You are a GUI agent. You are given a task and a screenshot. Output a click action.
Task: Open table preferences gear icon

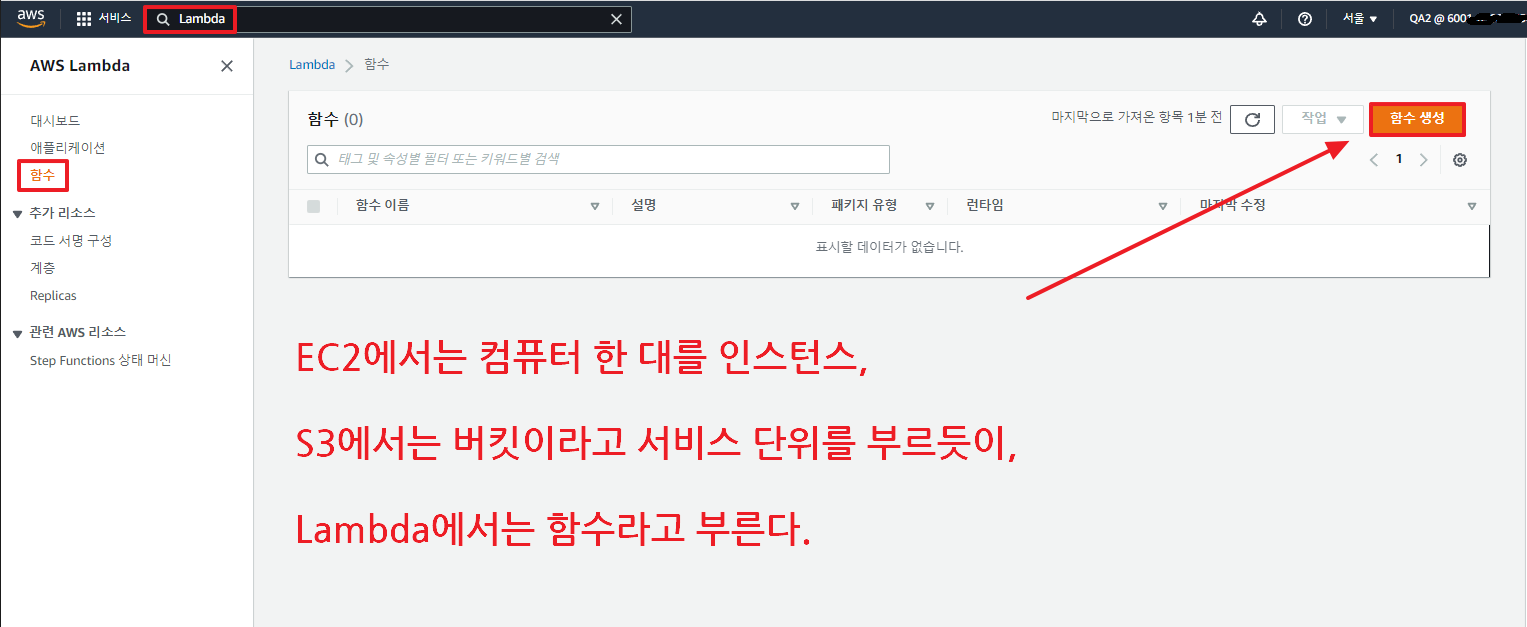1460,160
